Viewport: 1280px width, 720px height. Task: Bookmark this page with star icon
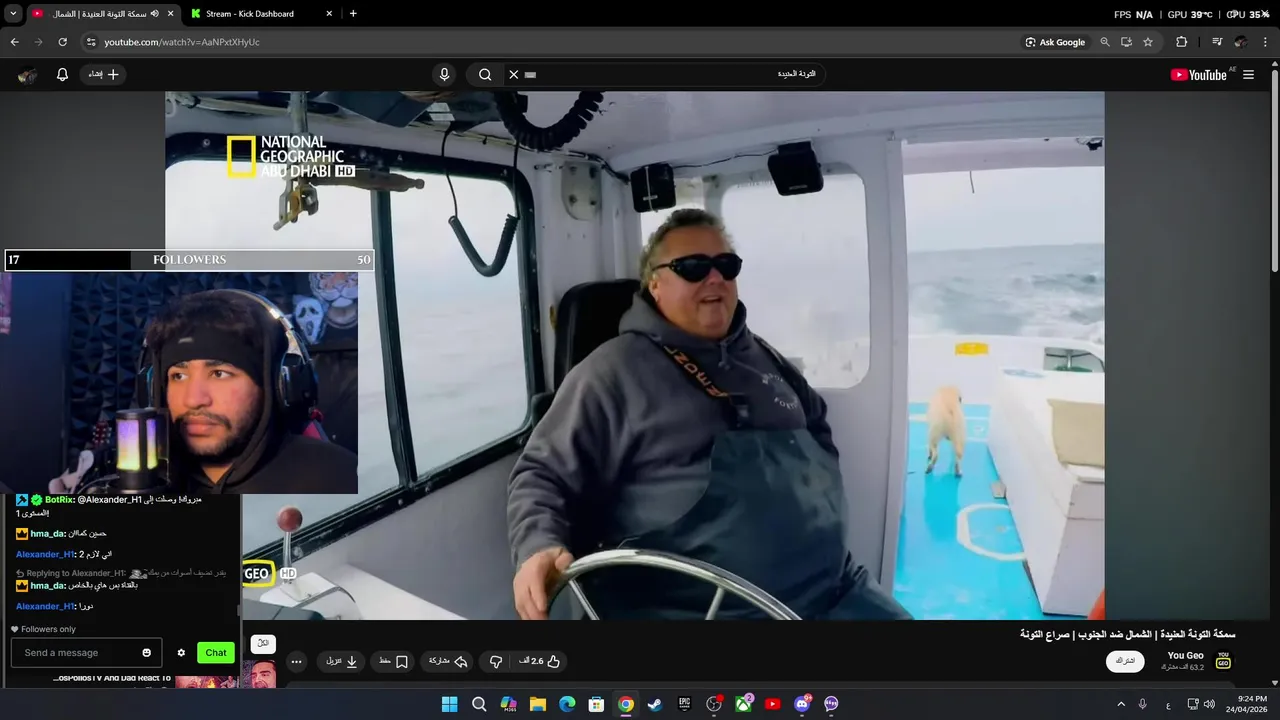(1148, 42)
